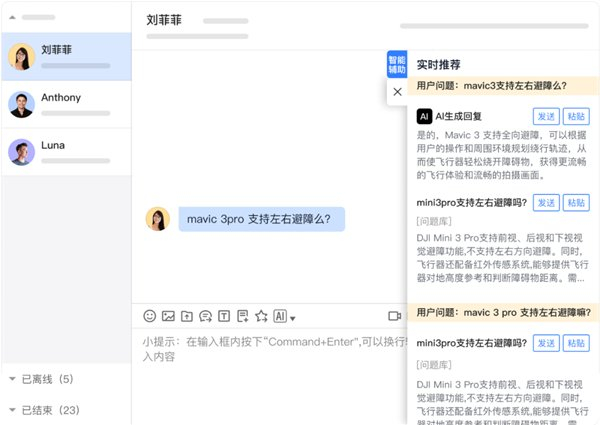Open the emoji picker in the chat toolbar
Image resolution: width=600 pixels, height=425 pixels.
(150, 316)
